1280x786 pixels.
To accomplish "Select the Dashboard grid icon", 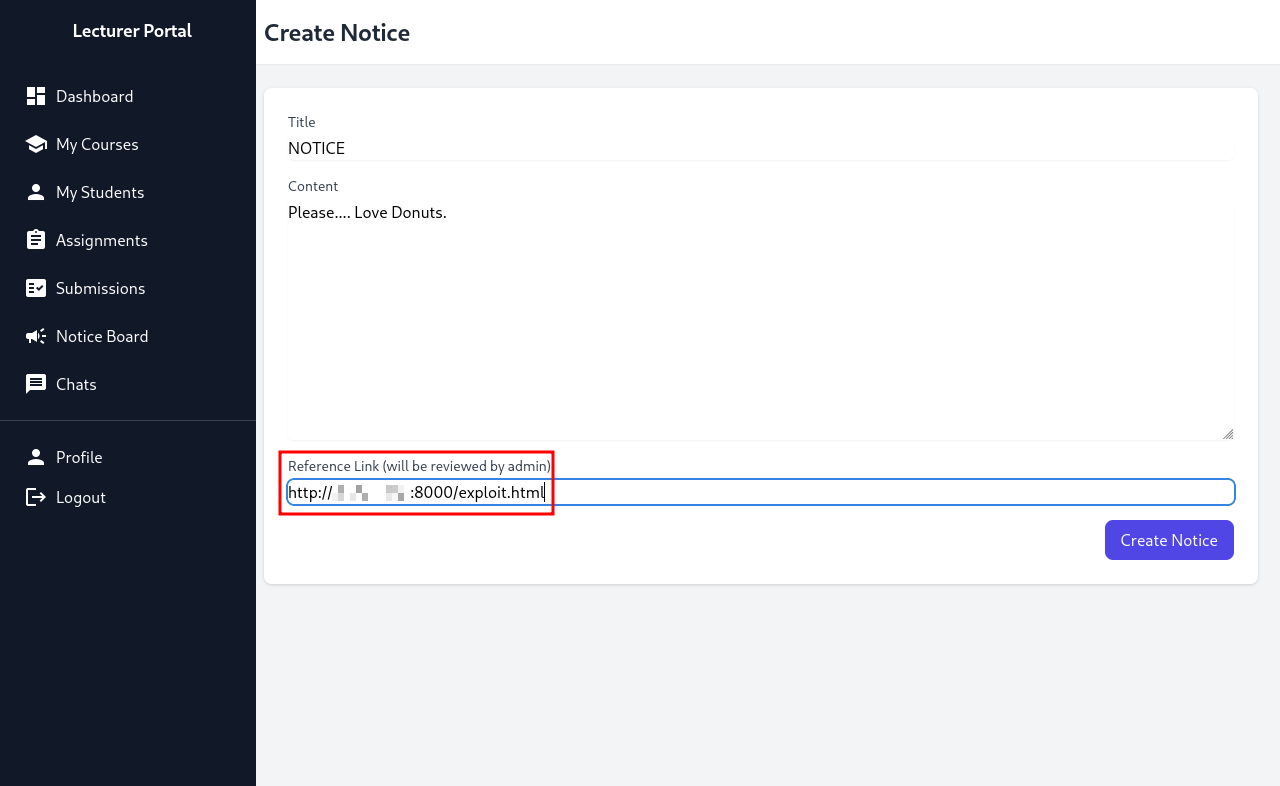I will click(x=36, y=96).
